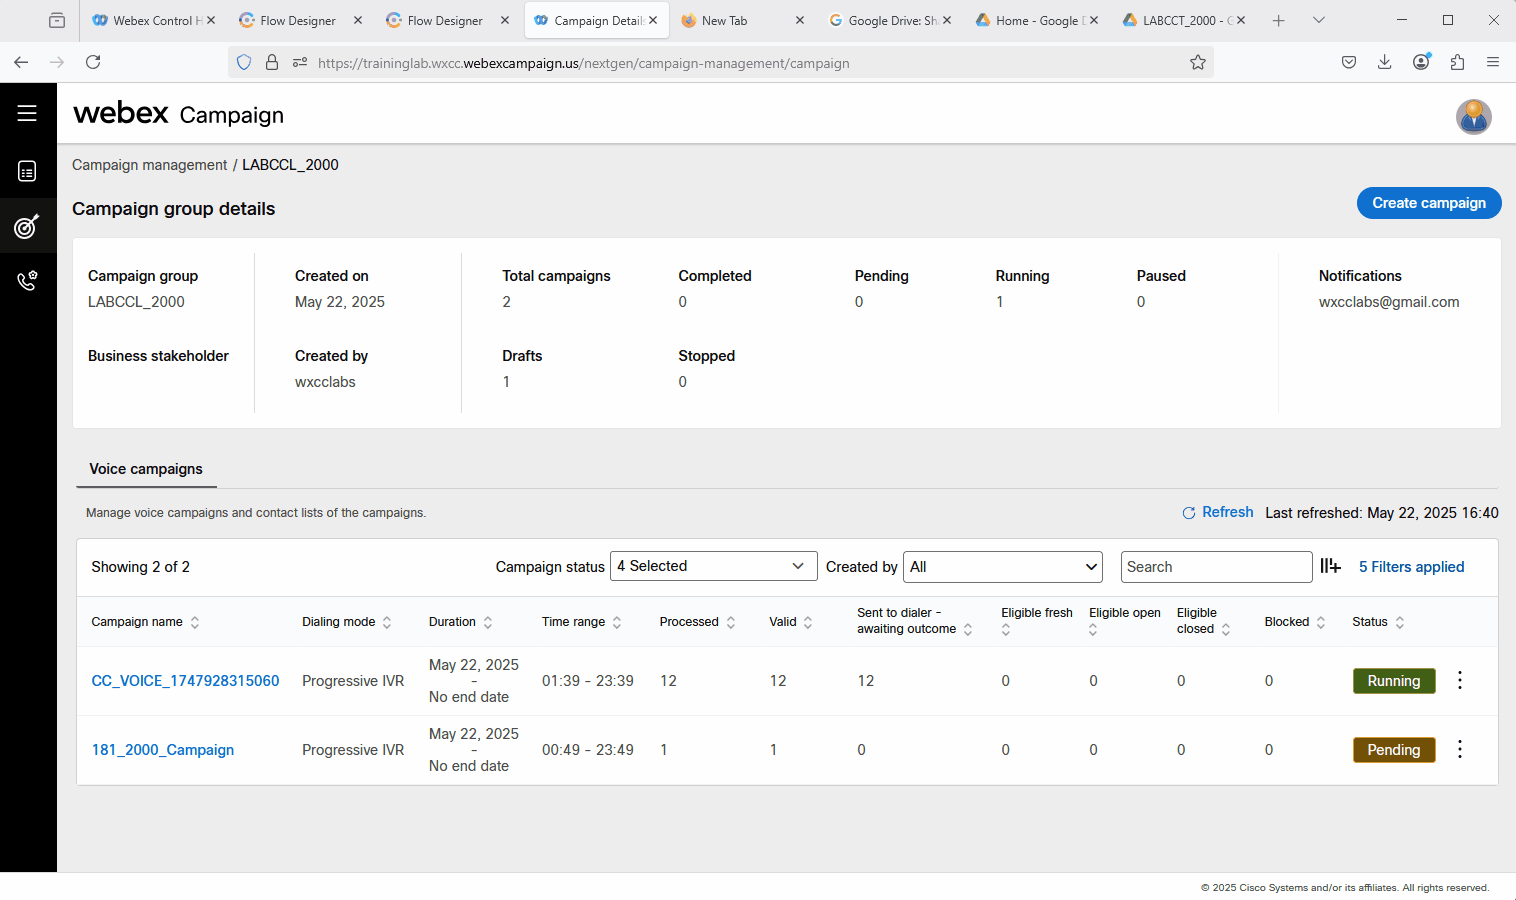Viewport: 1516px width, 900px height.
Task: Sort table by Processed column
Action: 731,622
